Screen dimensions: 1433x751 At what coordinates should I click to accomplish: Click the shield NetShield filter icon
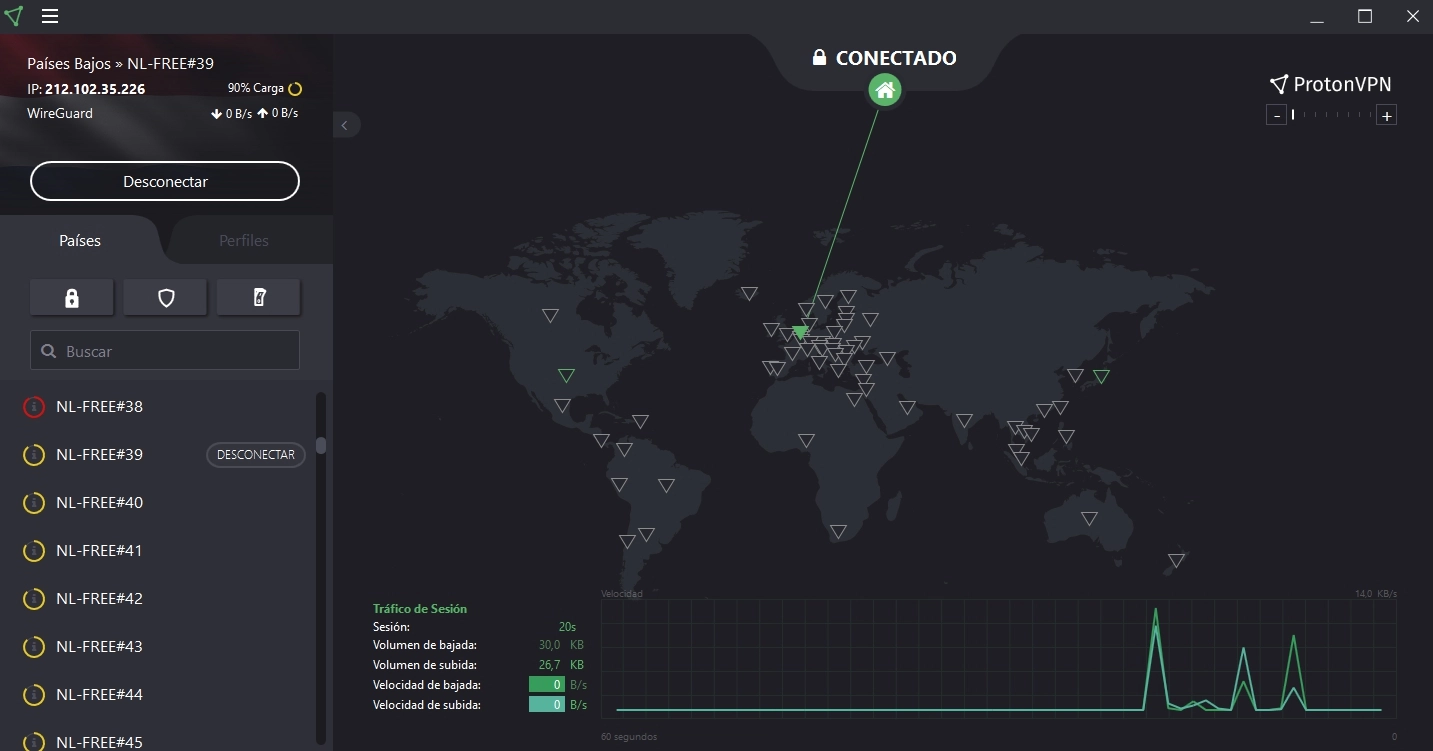point(164,297)
